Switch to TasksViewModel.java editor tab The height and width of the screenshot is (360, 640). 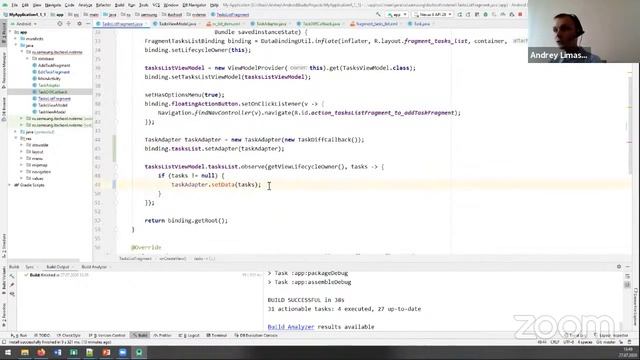tap(178, 24)
